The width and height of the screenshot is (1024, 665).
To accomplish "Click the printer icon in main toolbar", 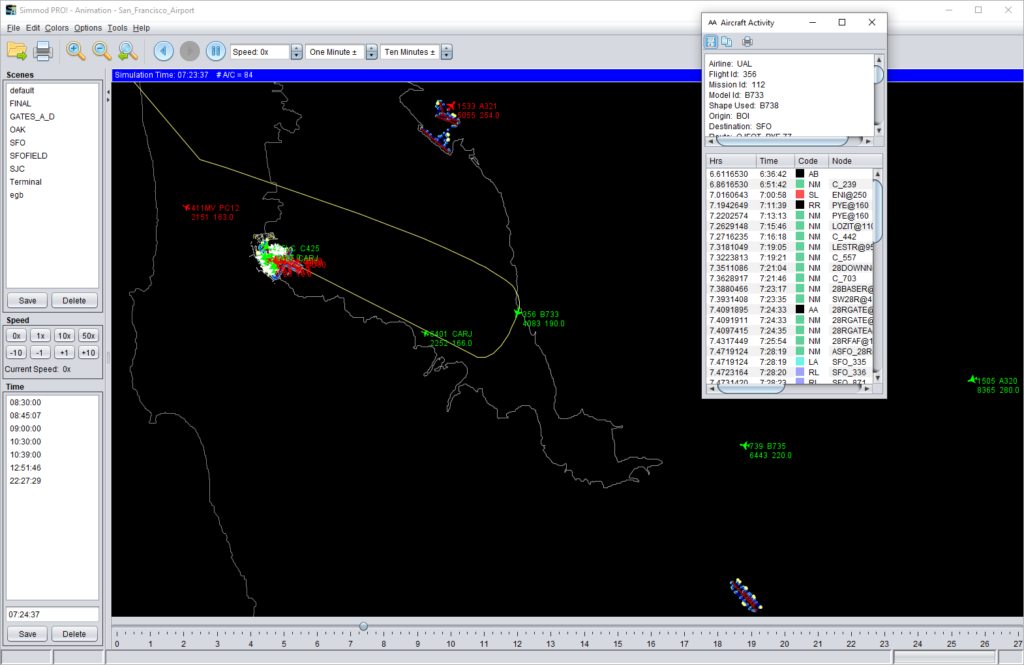I will tap(43, 51).
